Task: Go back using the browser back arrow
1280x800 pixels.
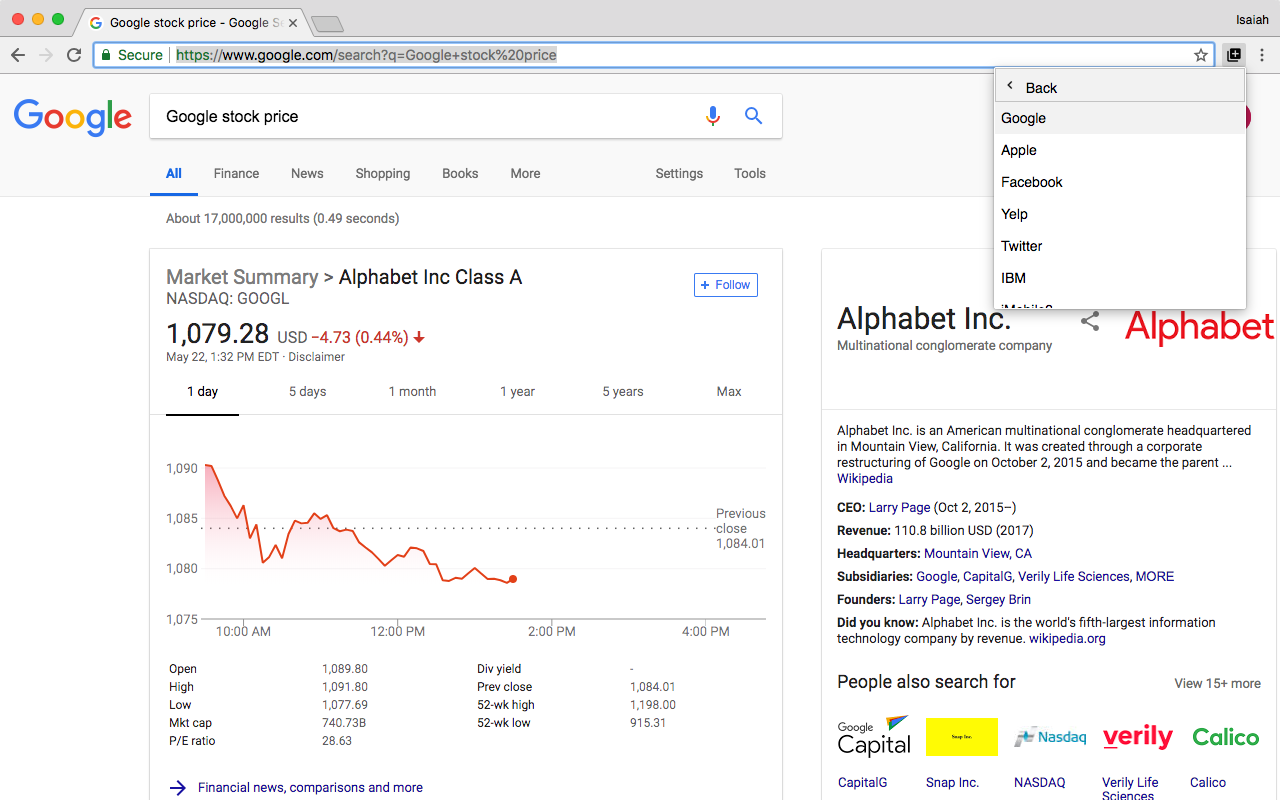Action: click(x=18, y=55)
